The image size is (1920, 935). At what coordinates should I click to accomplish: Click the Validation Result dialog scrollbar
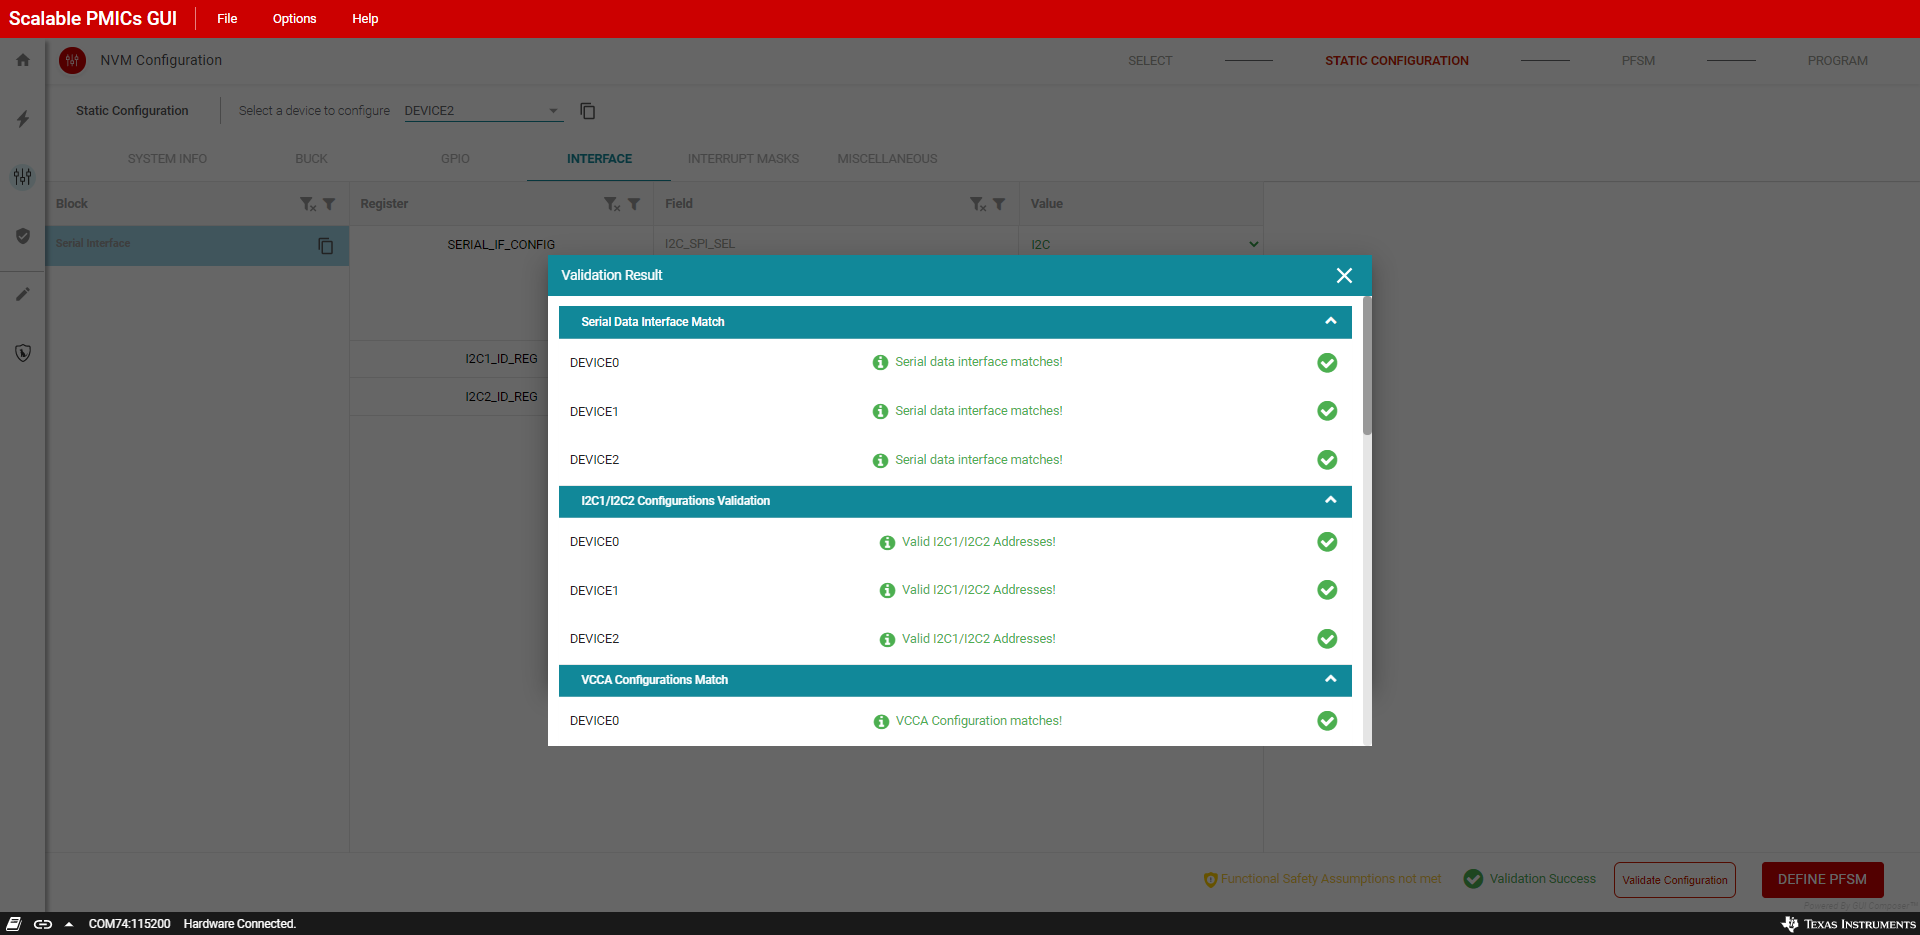tap(1367, 370)
